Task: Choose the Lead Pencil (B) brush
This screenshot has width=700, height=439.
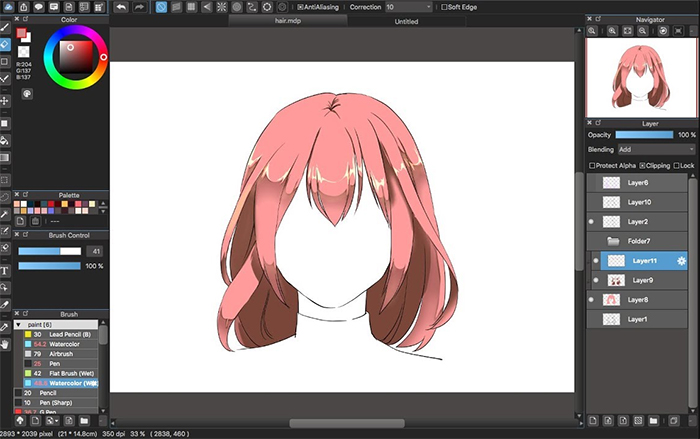Action: [x=61, y=334]
